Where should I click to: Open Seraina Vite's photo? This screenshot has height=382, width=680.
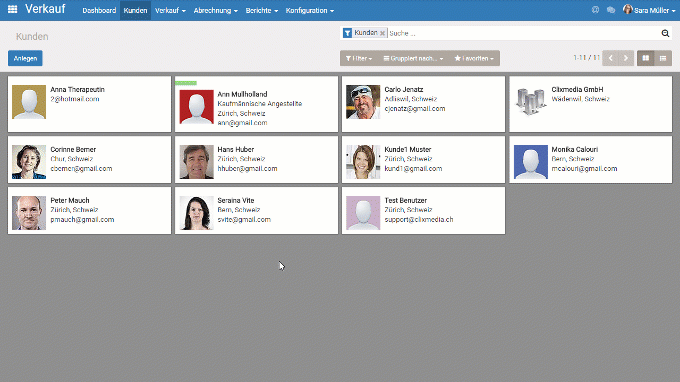pyautogui.click(x=196, y=213)
